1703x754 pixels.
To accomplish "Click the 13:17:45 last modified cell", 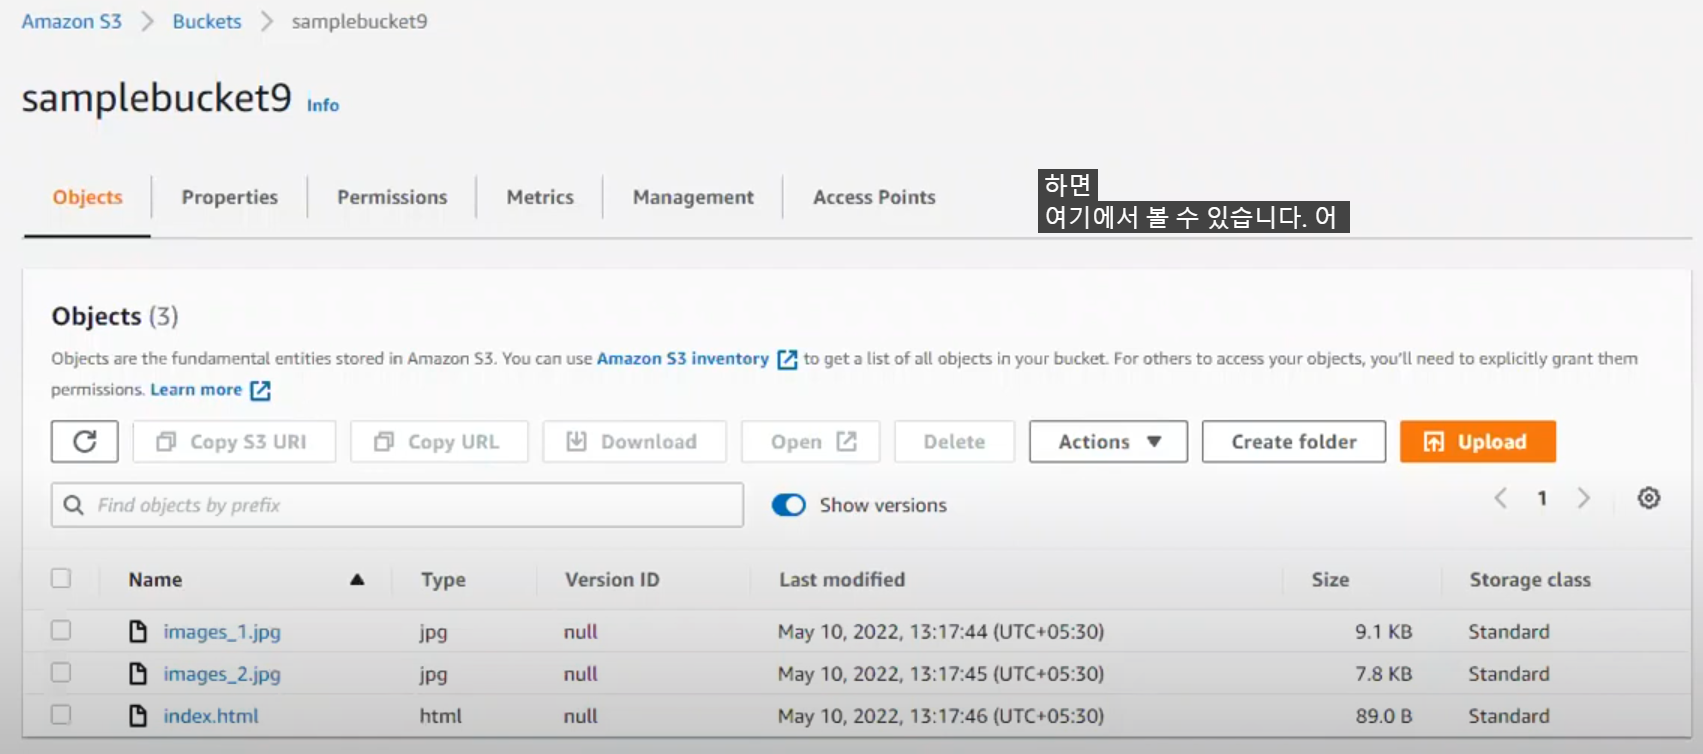I will click(x=941, y=674).
